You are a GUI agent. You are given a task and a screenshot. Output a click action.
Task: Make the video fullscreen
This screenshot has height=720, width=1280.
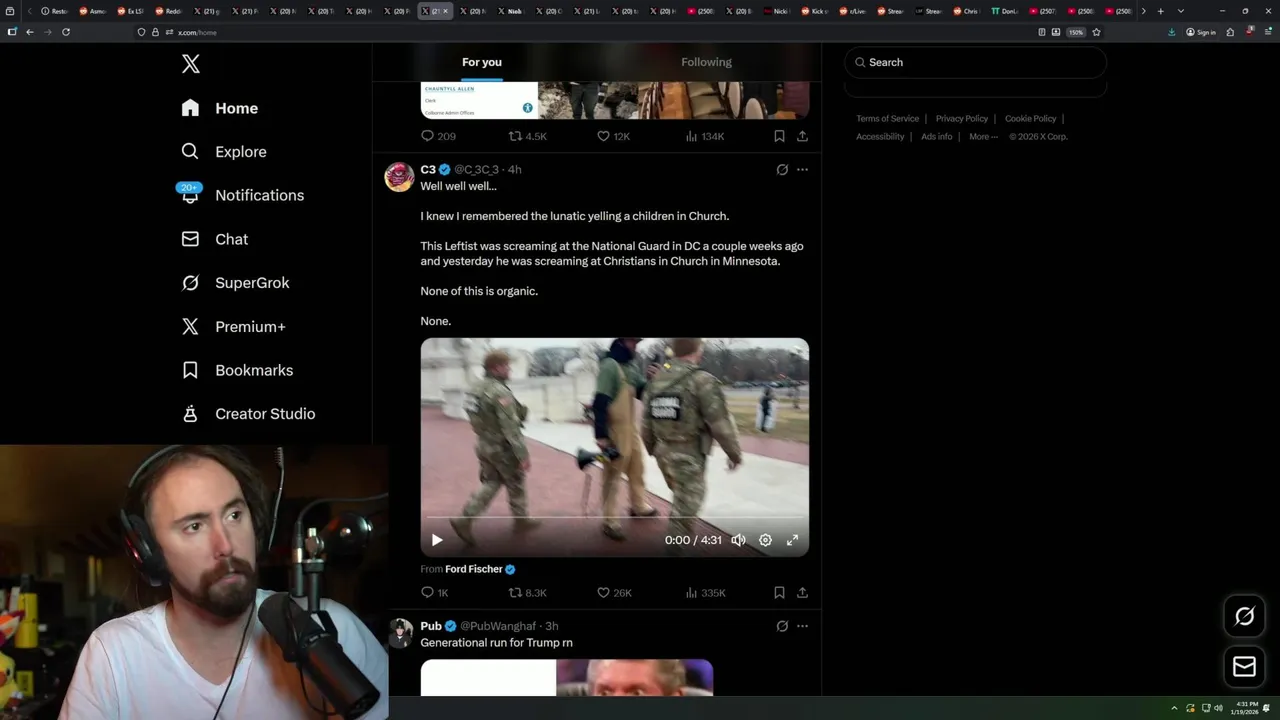click(x=792, y=540)
